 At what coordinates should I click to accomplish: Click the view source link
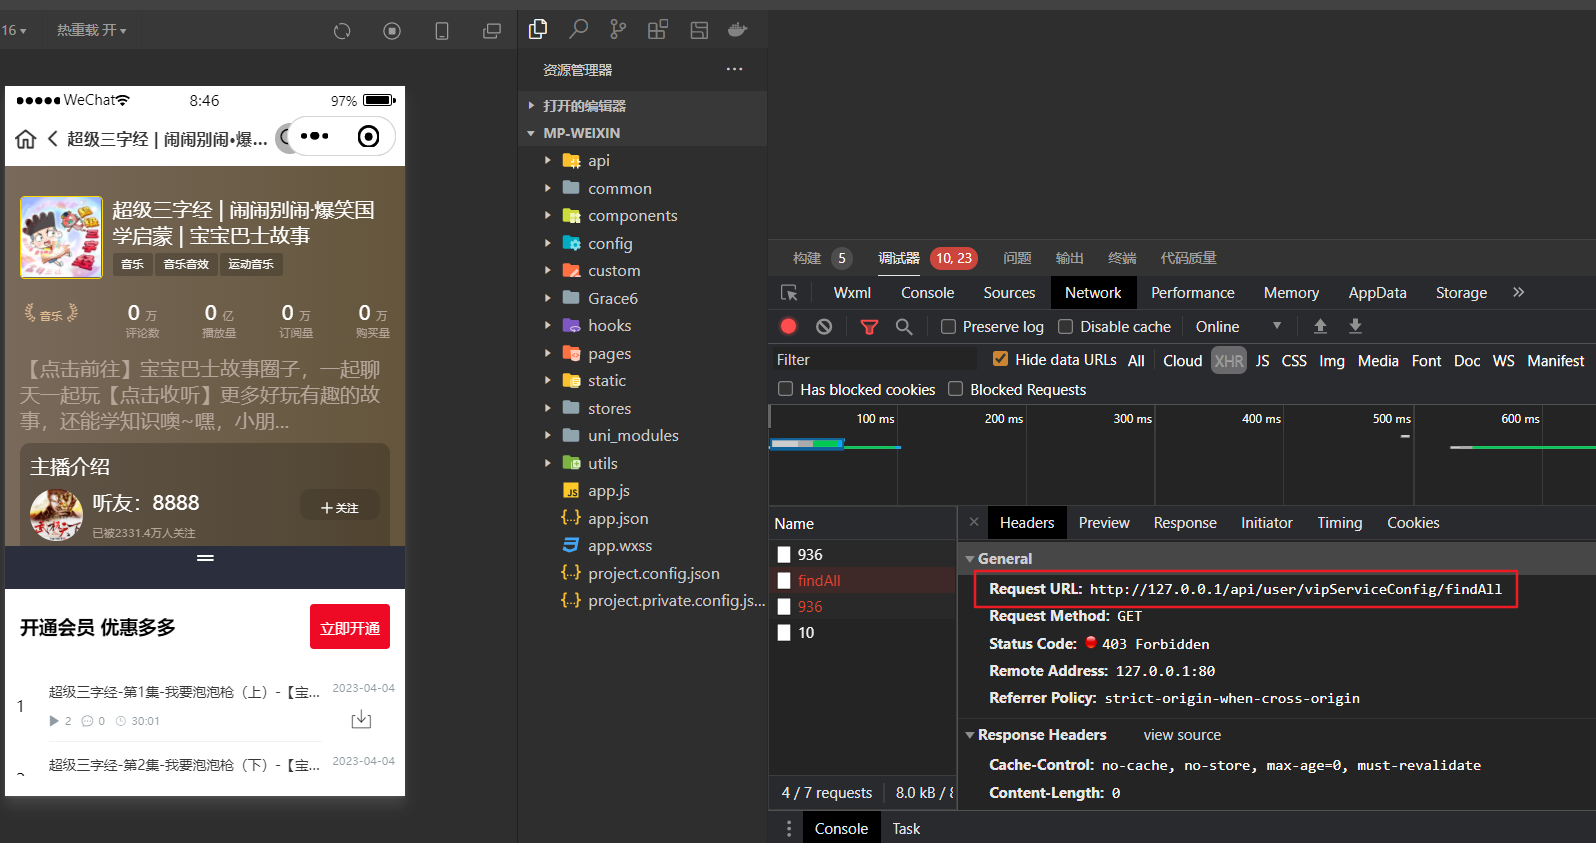[x=1182, y=735]
